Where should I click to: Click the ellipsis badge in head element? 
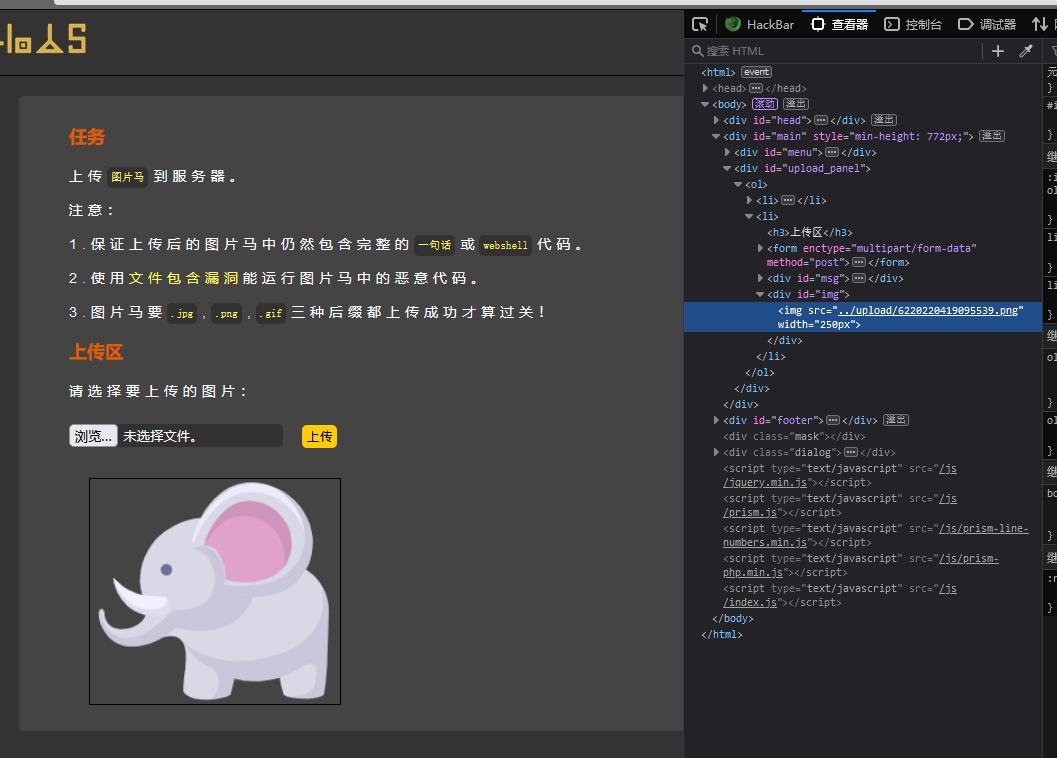(x=756, y=88)
